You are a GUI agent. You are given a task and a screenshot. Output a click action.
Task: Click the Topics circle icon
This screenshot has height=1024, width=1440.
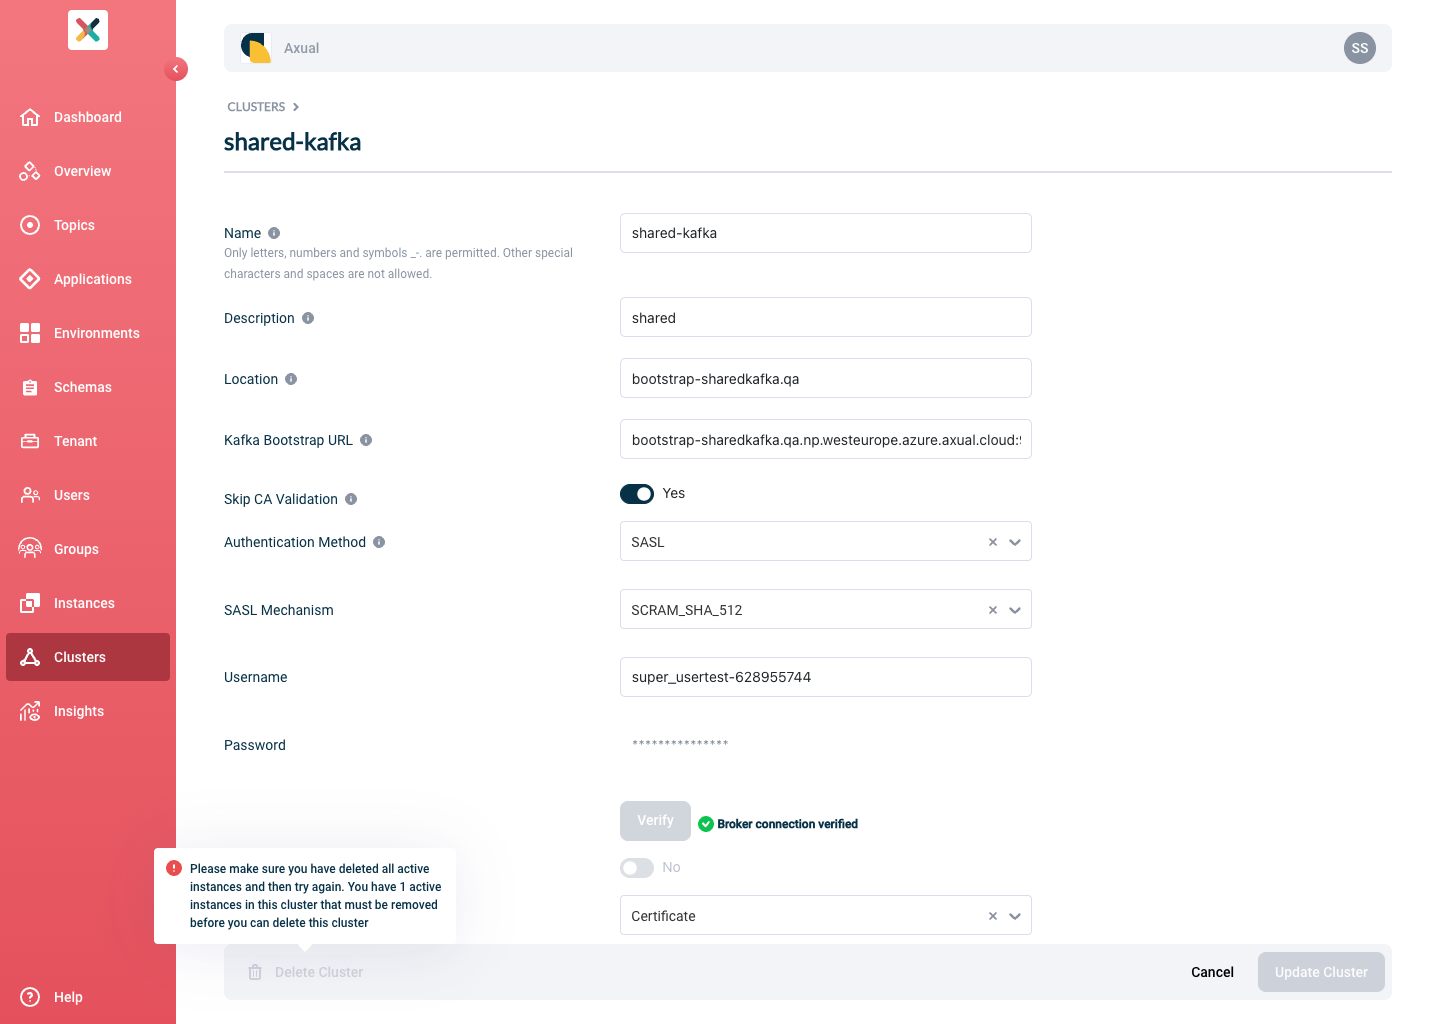pyautogui.click(x=30, y=225)
